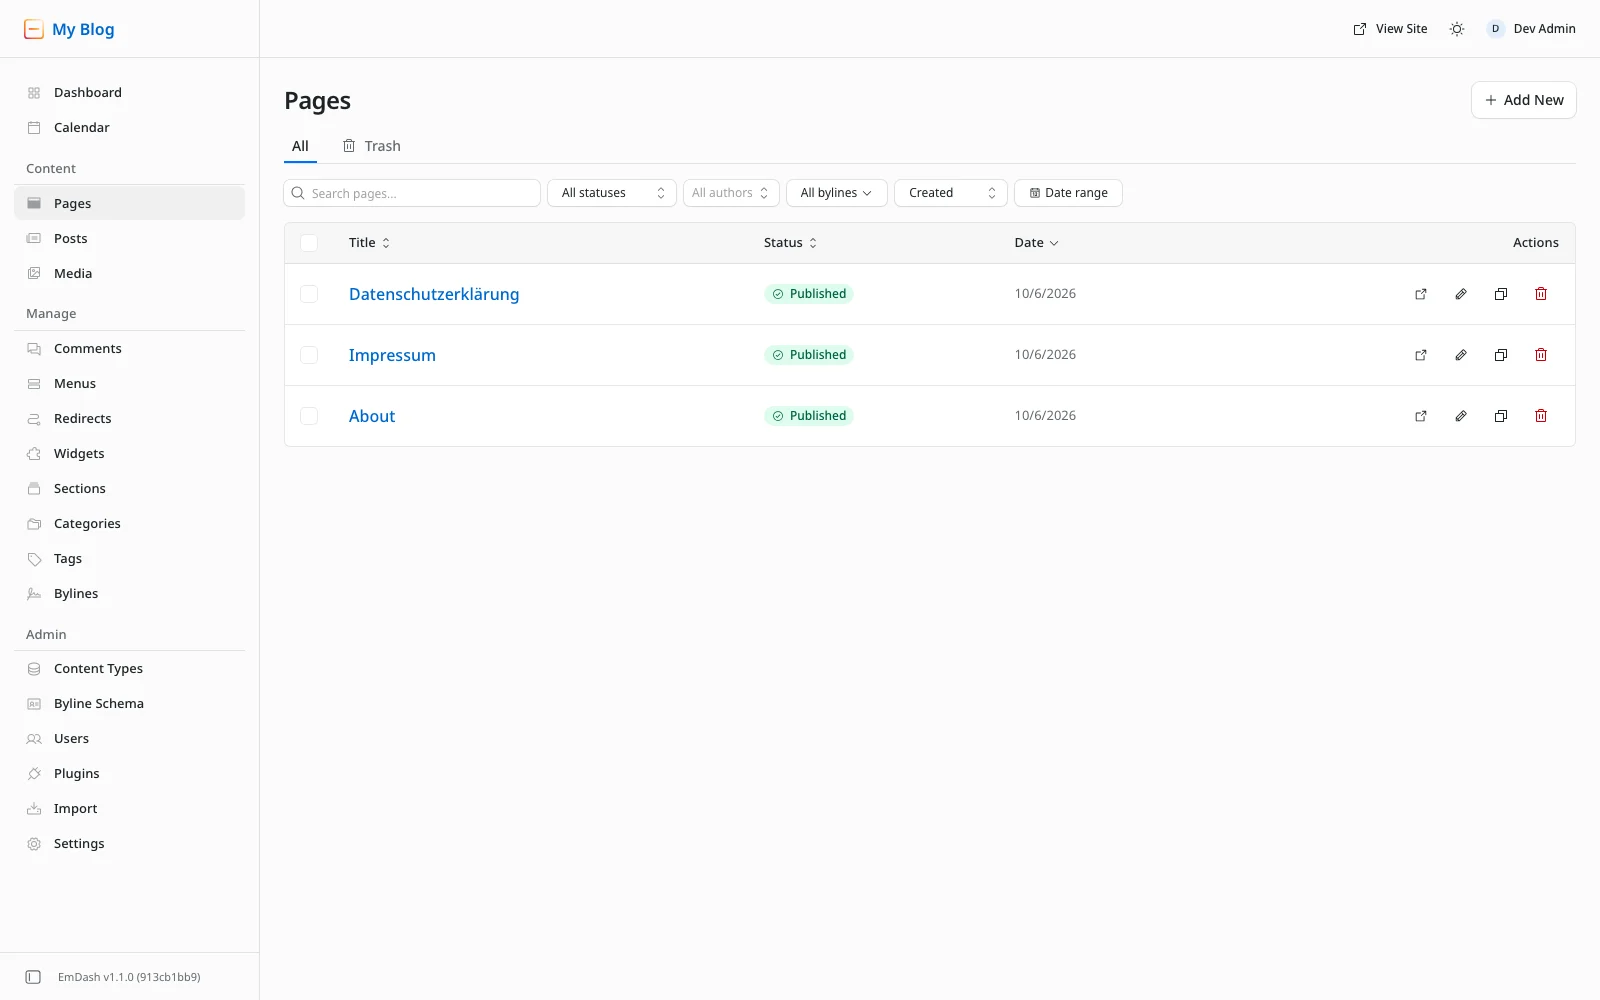Viewport: 1600px width, 1000px height.
Task: Select all pages header checkbox
Action: coord(309,243)
